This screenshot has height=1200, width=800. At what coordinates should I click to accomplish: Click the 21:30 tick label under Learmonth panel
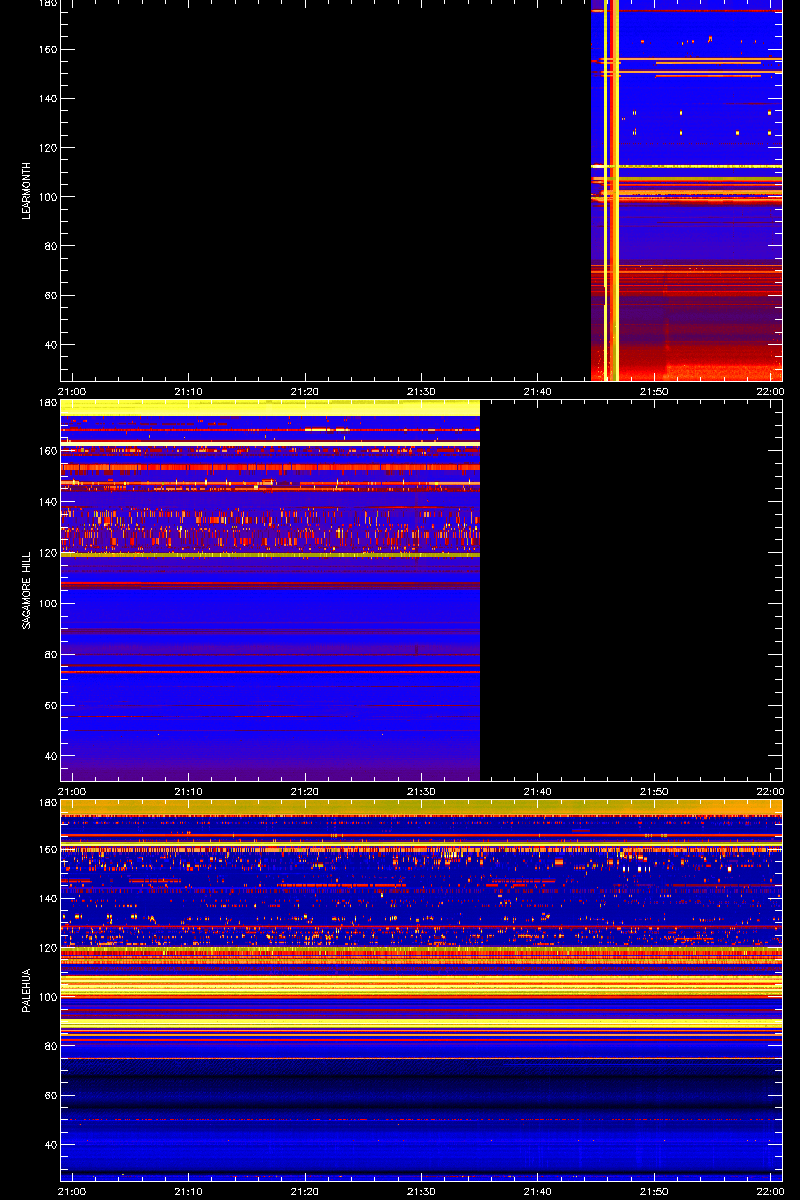tap(421, 392)
